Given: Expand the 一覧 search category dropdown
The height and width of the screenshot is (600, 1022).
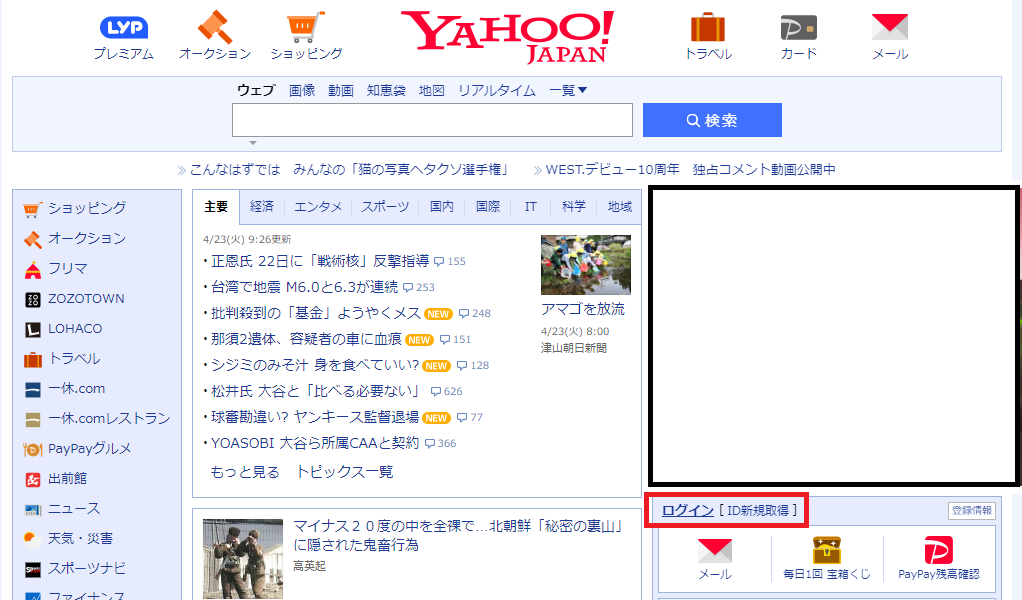Looking at the screenshot, I should (568, 91).
